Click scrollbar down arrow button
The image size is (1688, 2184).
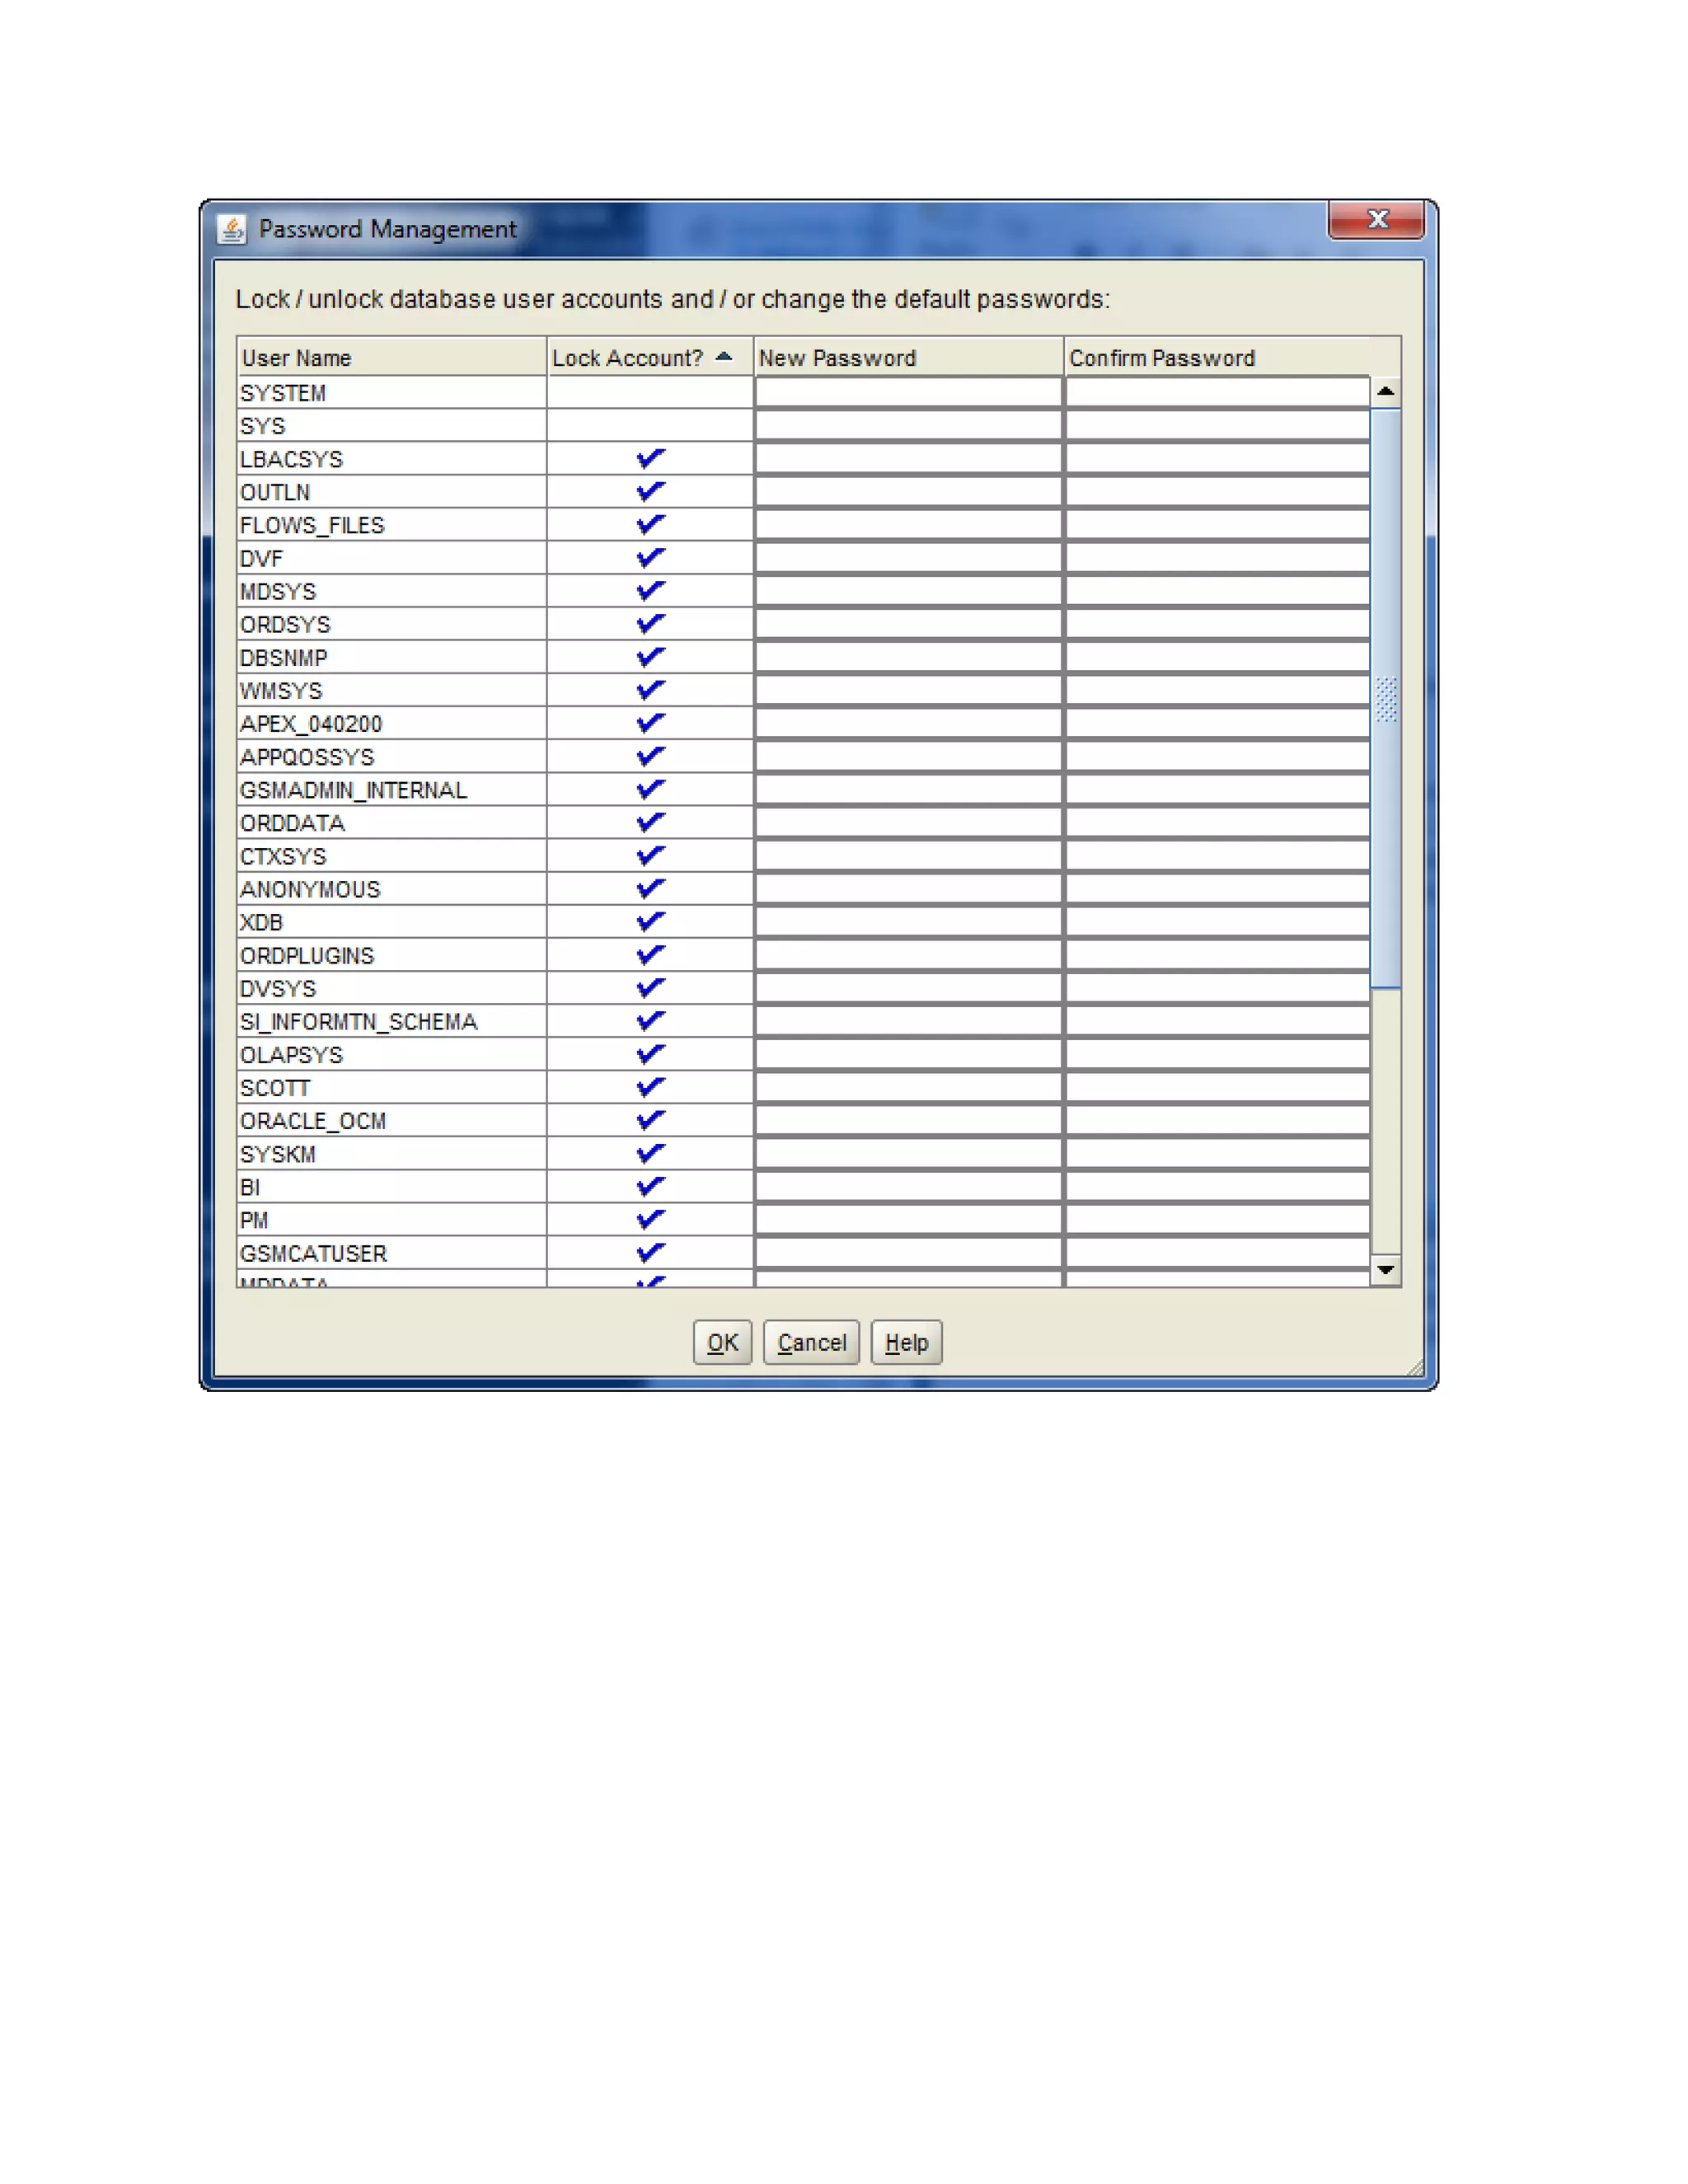[x=1385, y=1270]
